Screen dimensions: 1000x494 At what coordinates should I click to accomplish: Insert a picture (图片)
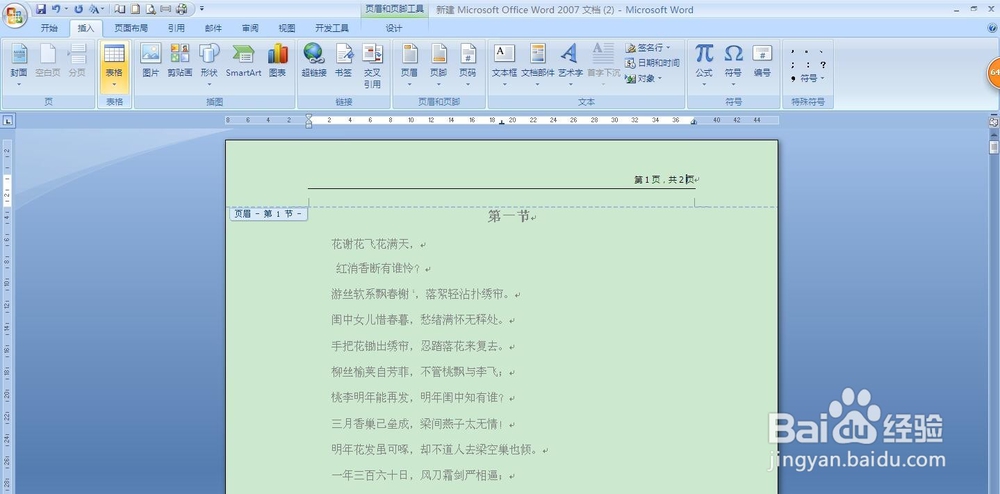(x=151, y=61)
